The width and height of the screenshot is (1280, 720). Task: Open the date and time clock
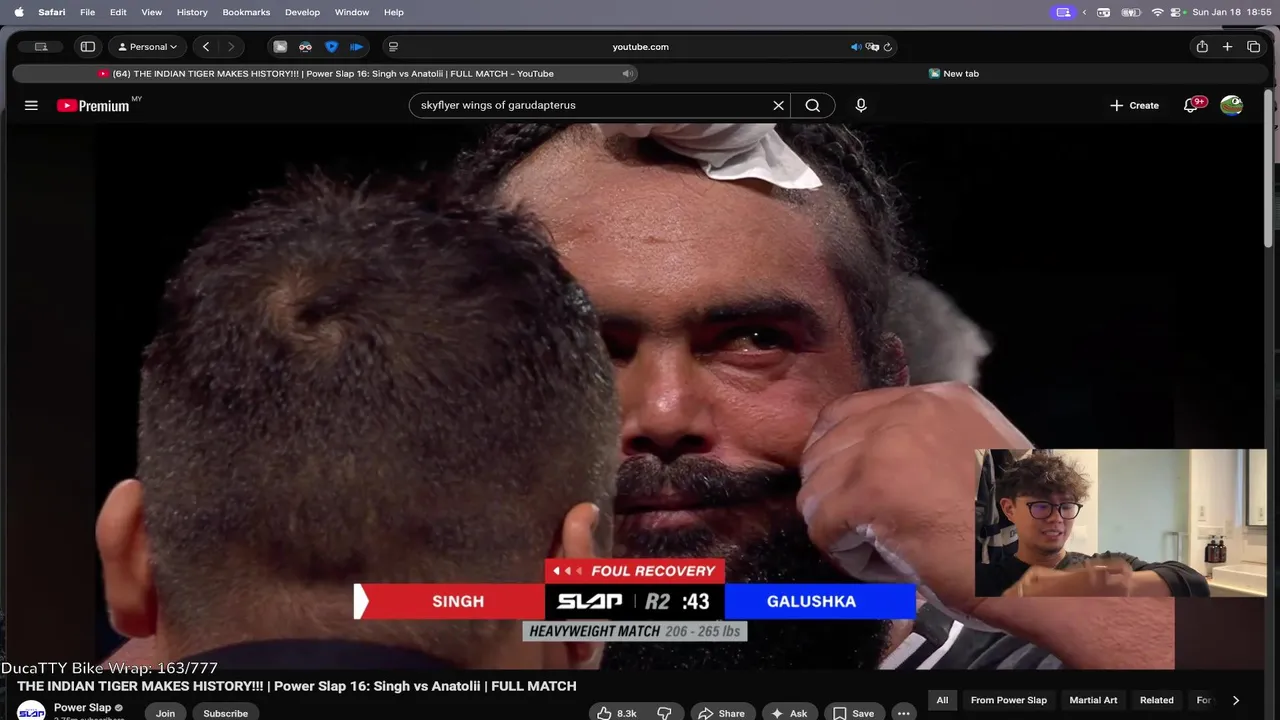[1232, 12]
